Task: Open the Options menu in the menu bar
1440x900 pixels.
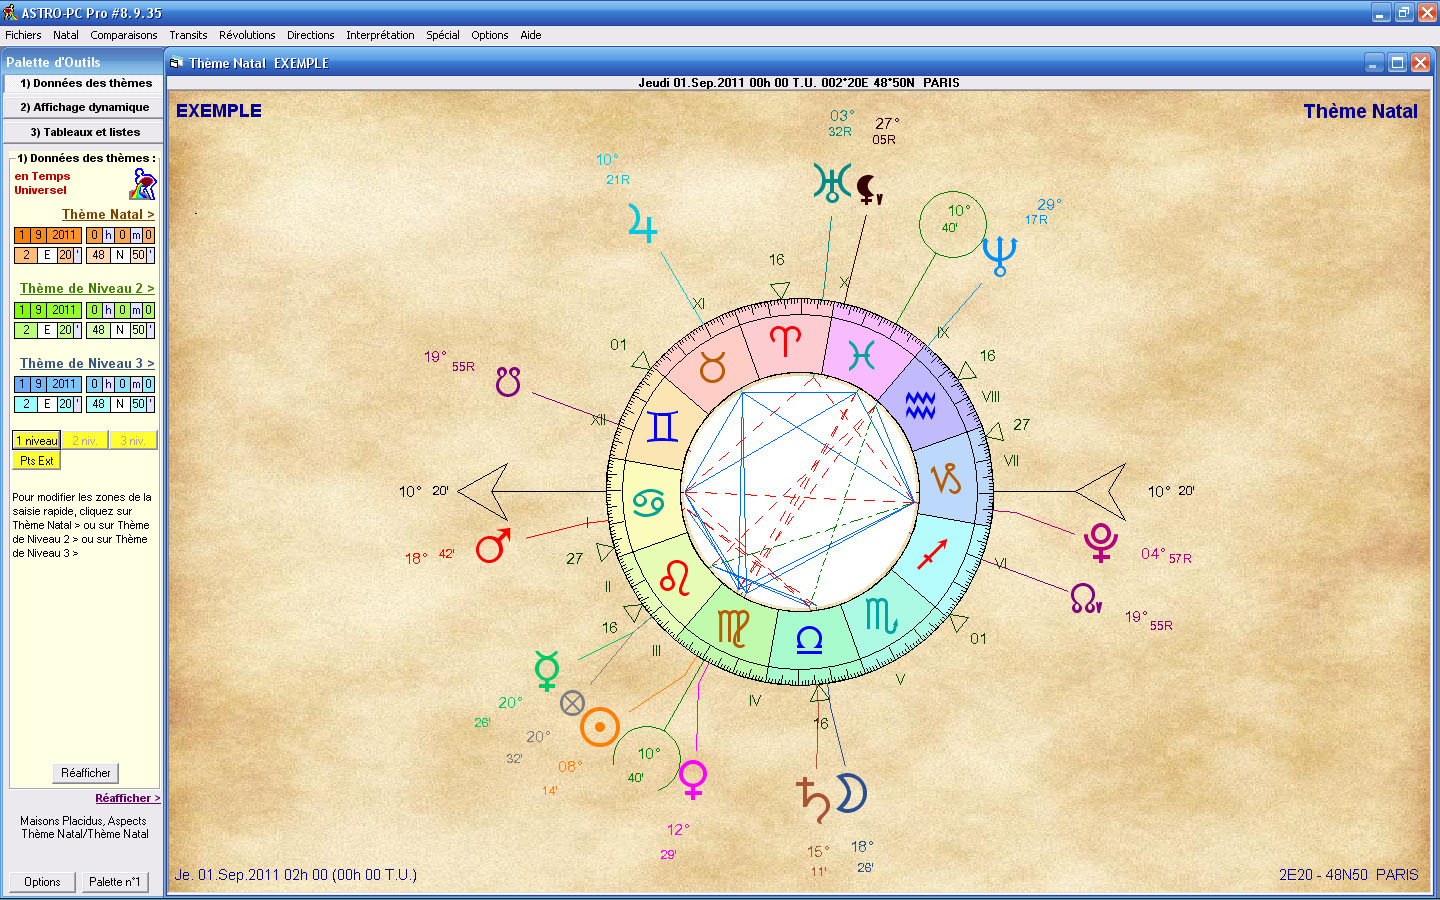Action: click(x=490, y=35)
